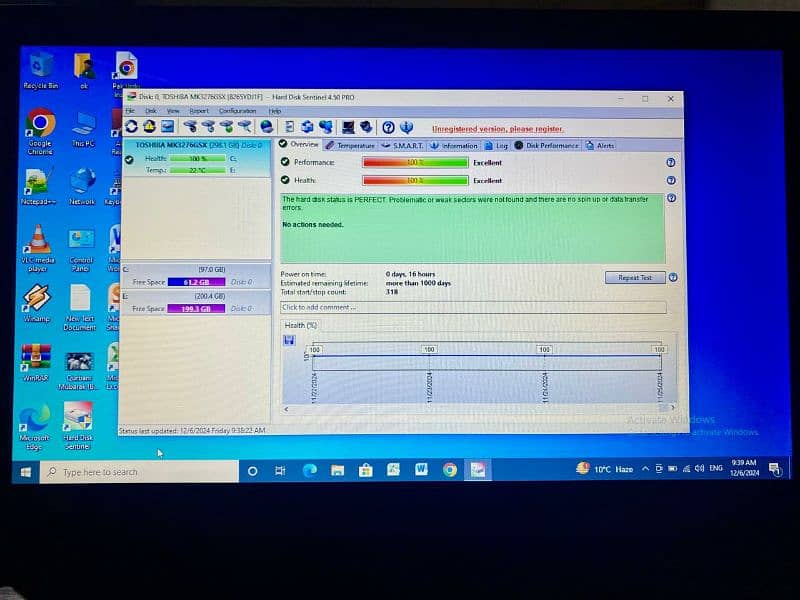
Task: Select the TOSHIBA MK3276GSX disk entry
Action: [x=195, y=145]
